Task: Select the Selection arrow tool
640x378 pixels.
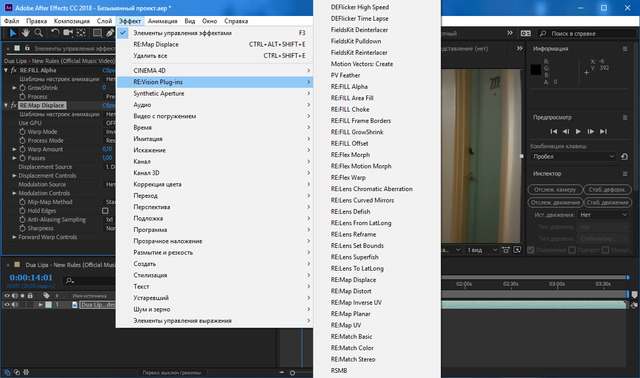Action: [13, 33]
